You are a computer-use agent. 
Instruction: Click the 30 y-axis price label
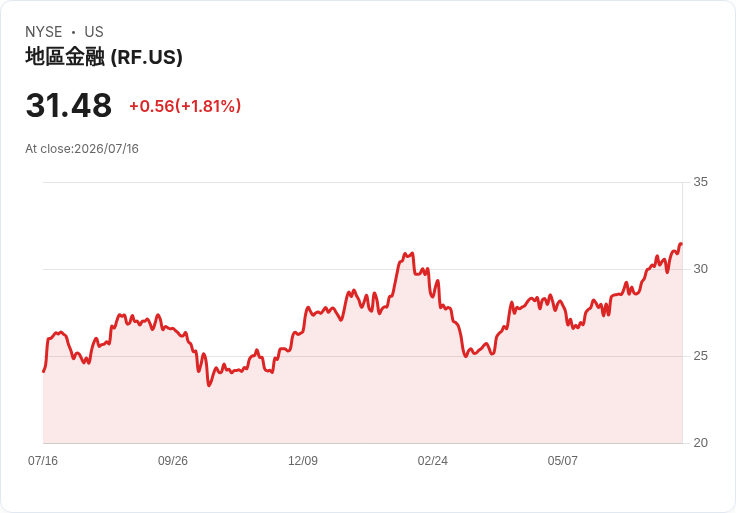(x=700, y=269)
